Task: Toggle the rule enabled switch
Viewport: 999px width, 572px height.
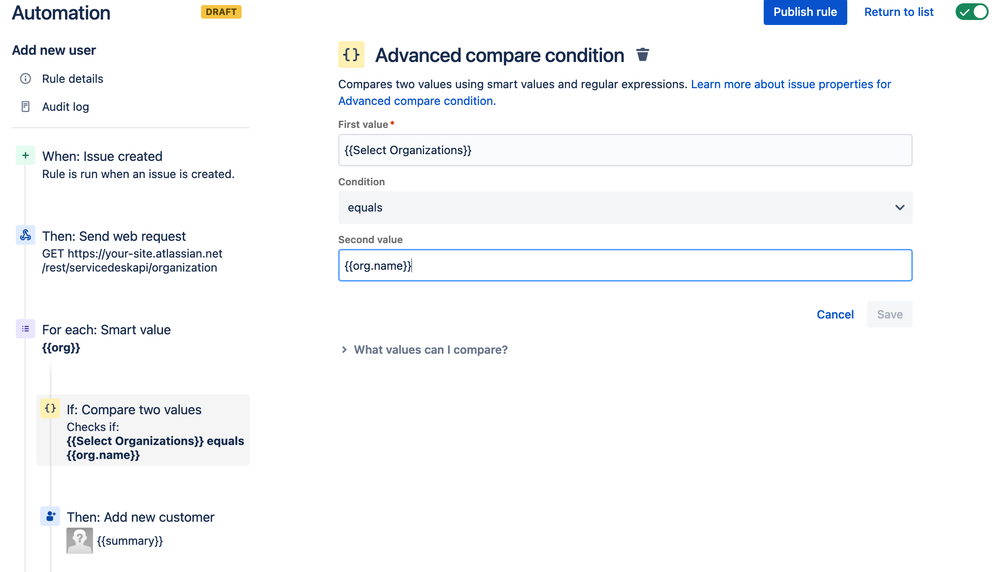Action: tap(972, 11)
